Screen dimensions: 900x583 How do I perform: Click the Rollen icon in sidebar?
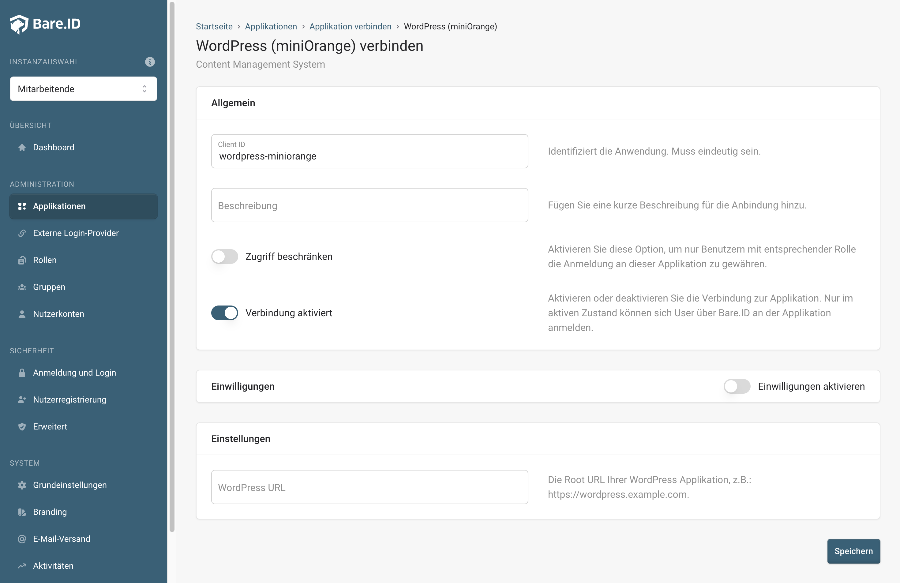(22, 260)
